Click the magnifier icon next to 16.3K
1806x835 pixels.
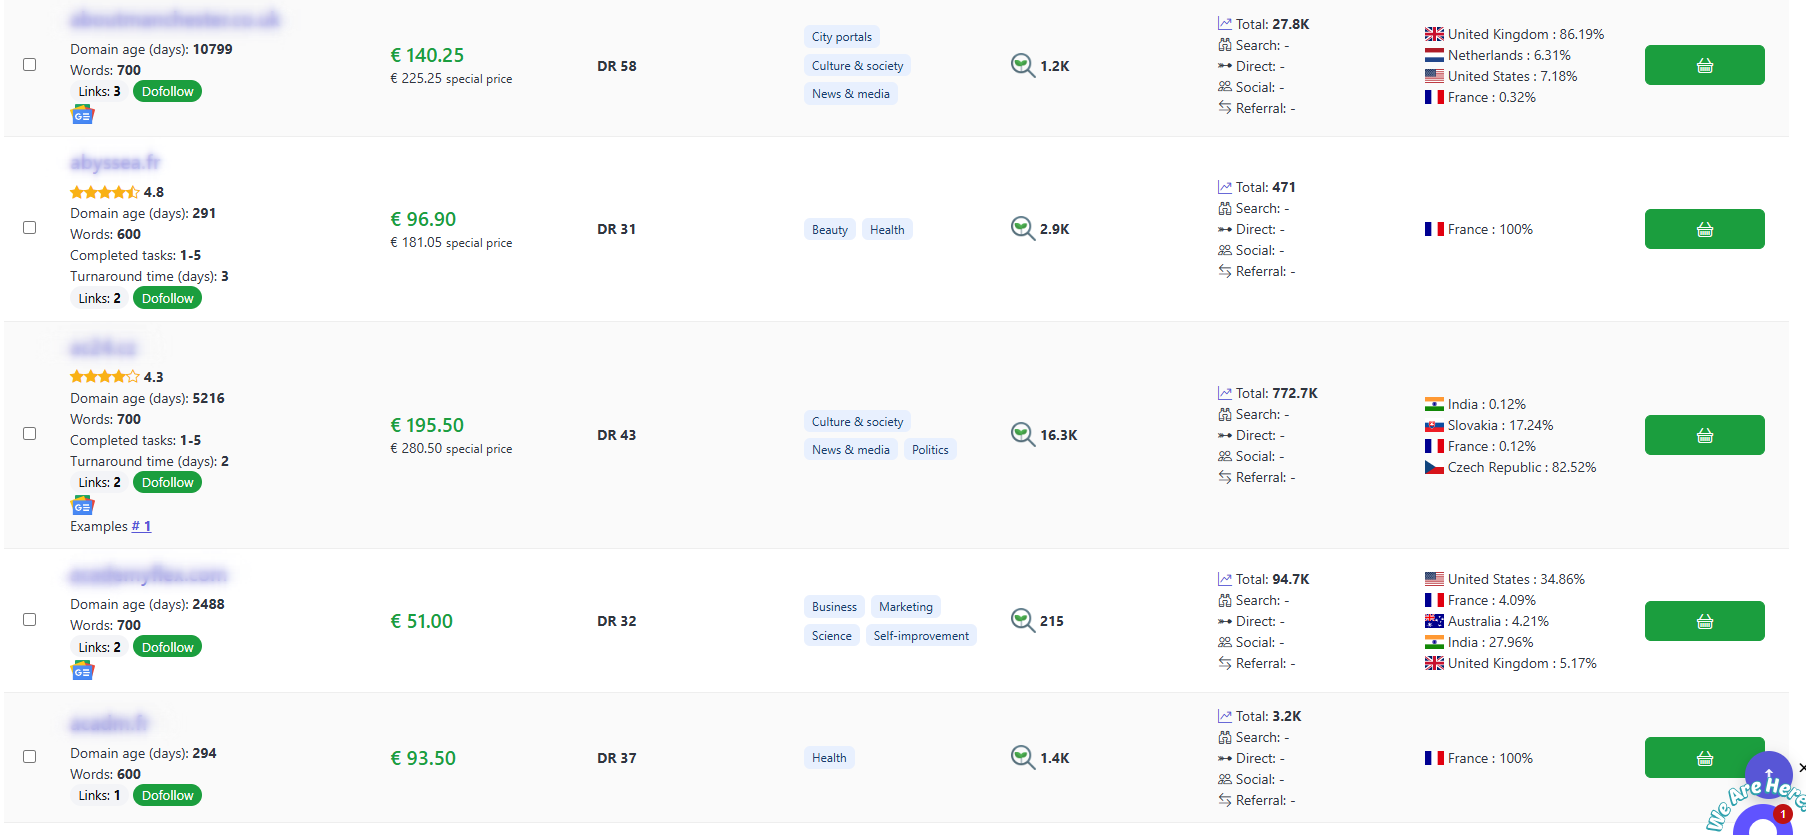pos(1022,435)
